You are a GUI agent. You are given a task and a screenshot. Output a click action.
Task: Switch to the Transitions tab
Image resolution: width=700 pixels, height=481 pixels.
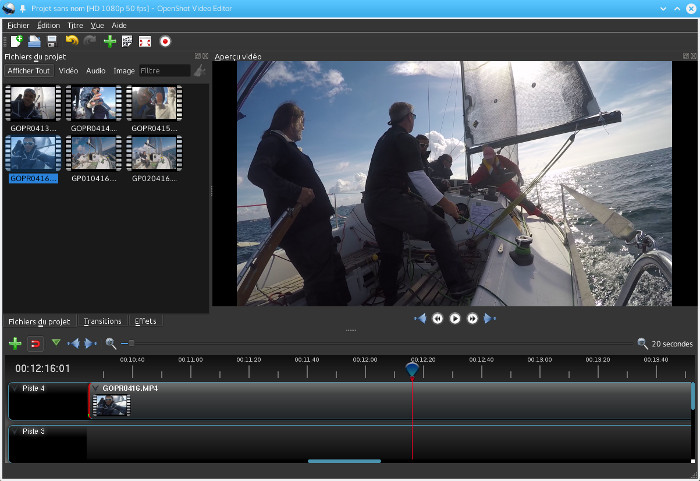(103, 321)
